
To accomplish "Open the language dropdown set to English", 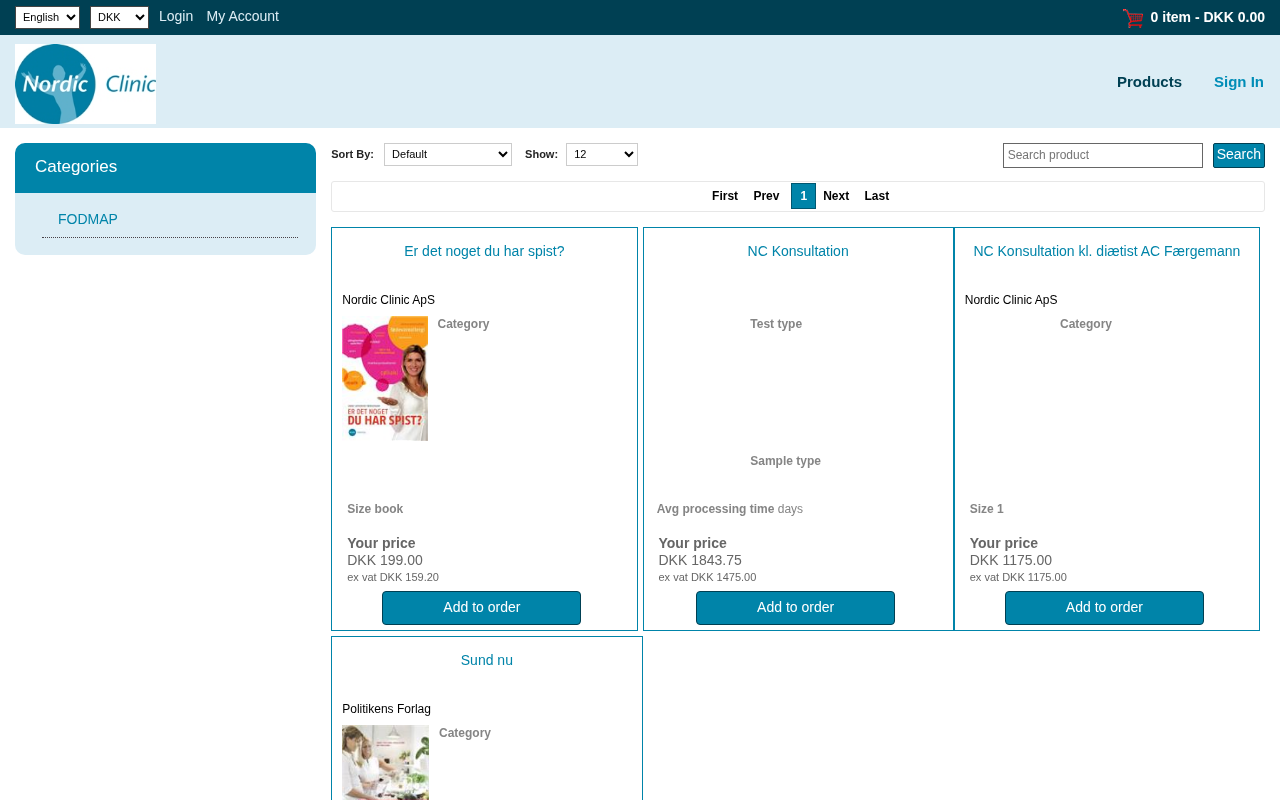I will coord(47,17).
